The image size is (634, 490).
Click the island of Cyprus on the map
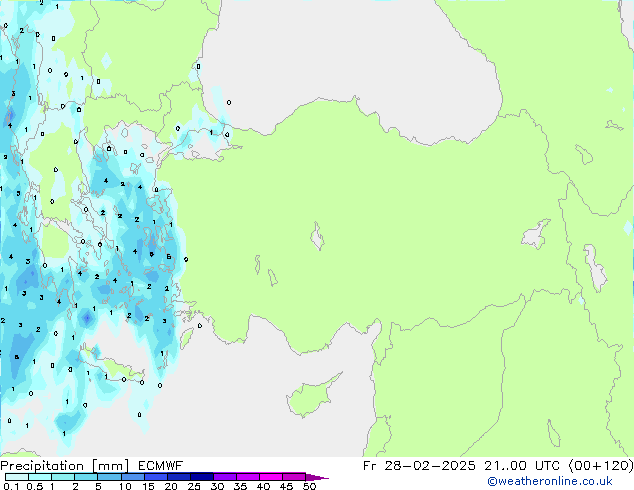pos(311,397)
